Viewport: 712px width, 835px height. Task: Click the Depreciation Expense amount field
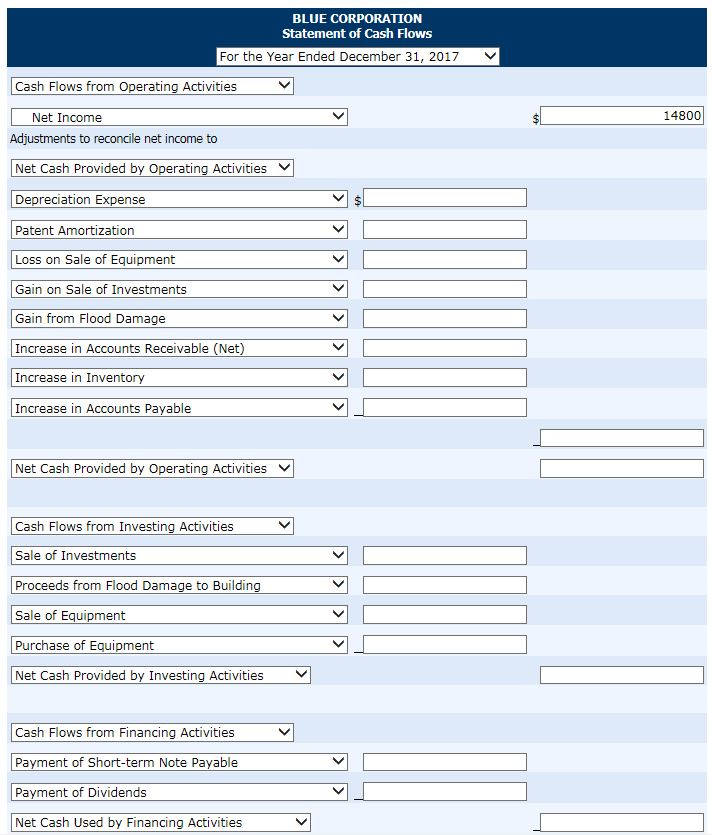(446, 197)
